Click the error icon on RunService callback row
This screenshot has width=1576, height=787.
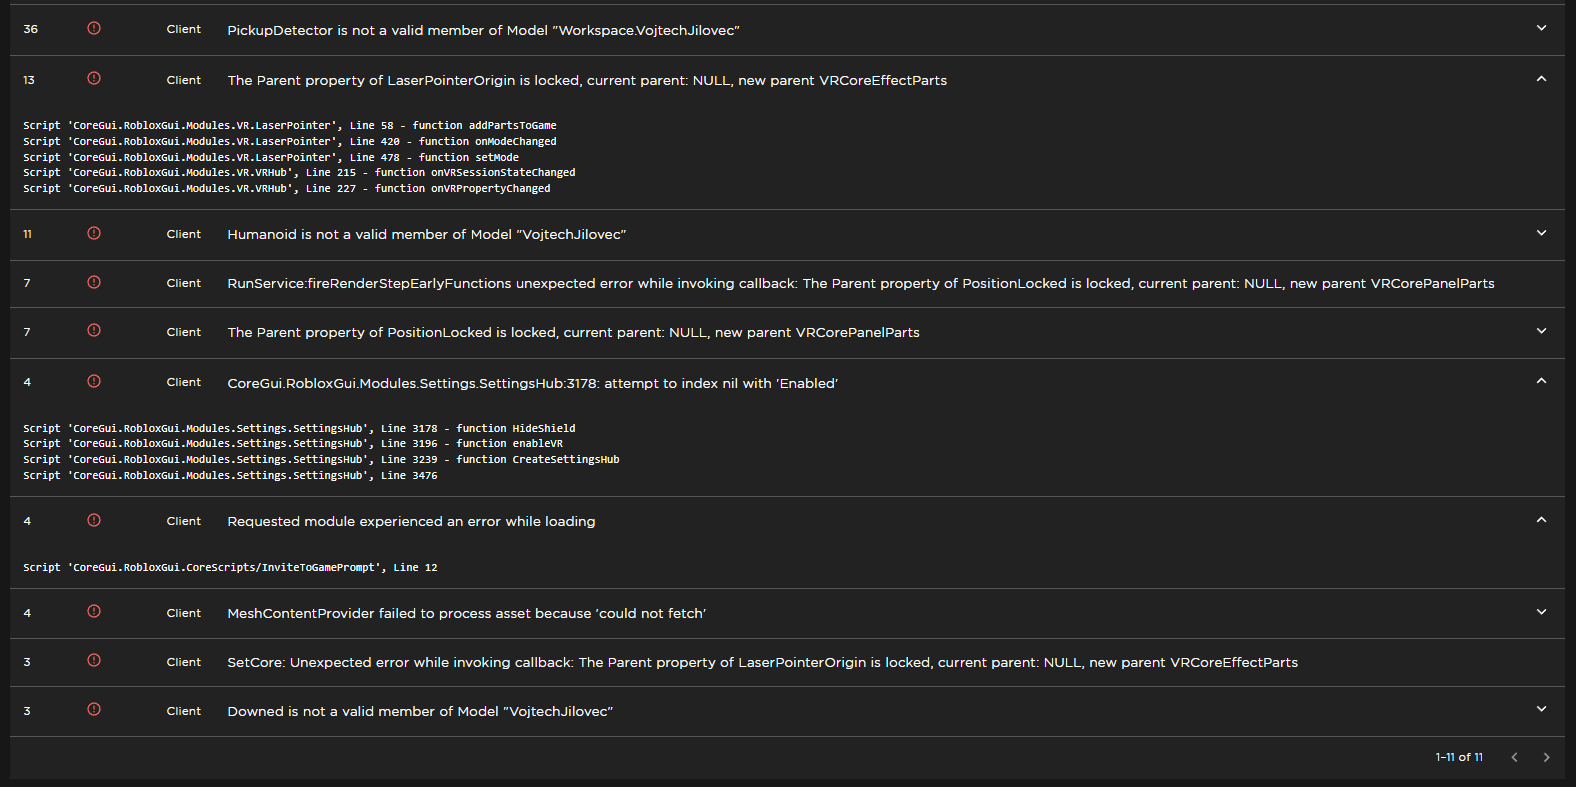(x=93, y=283)
